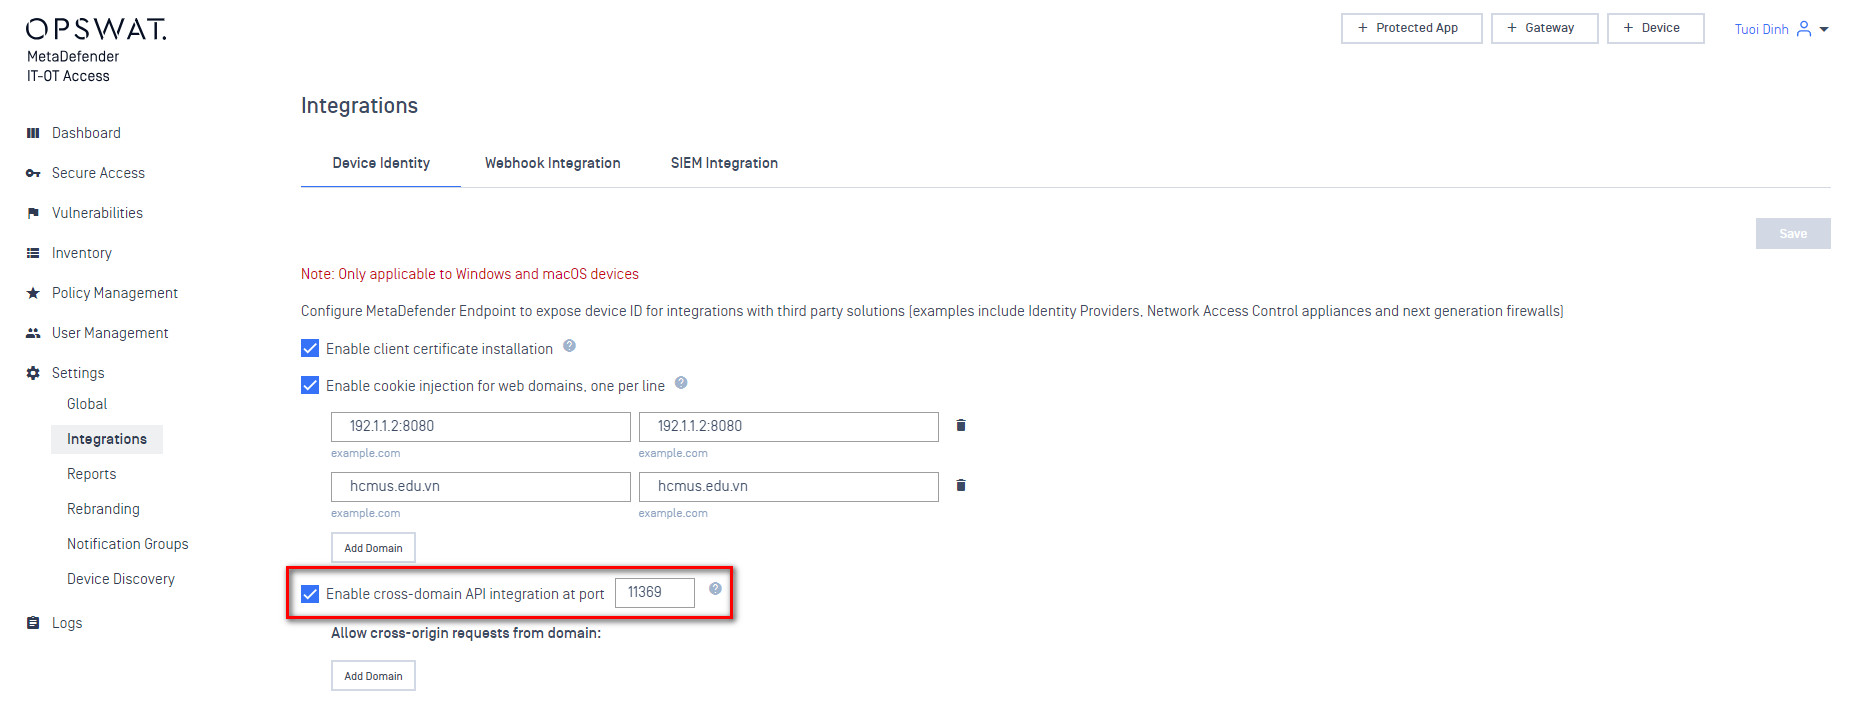This screenshot has height=721, width=1864.
Task: Select Device Discovery under Settings
Action: (x=121, y=579)
